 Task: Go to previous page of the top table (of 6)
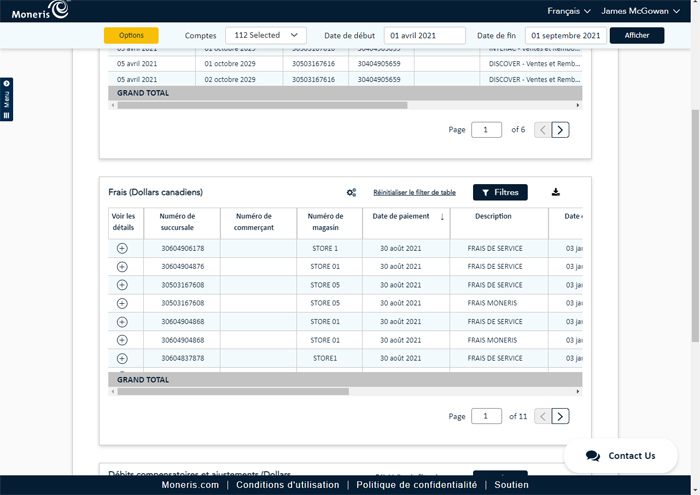[x=543, y=130]
